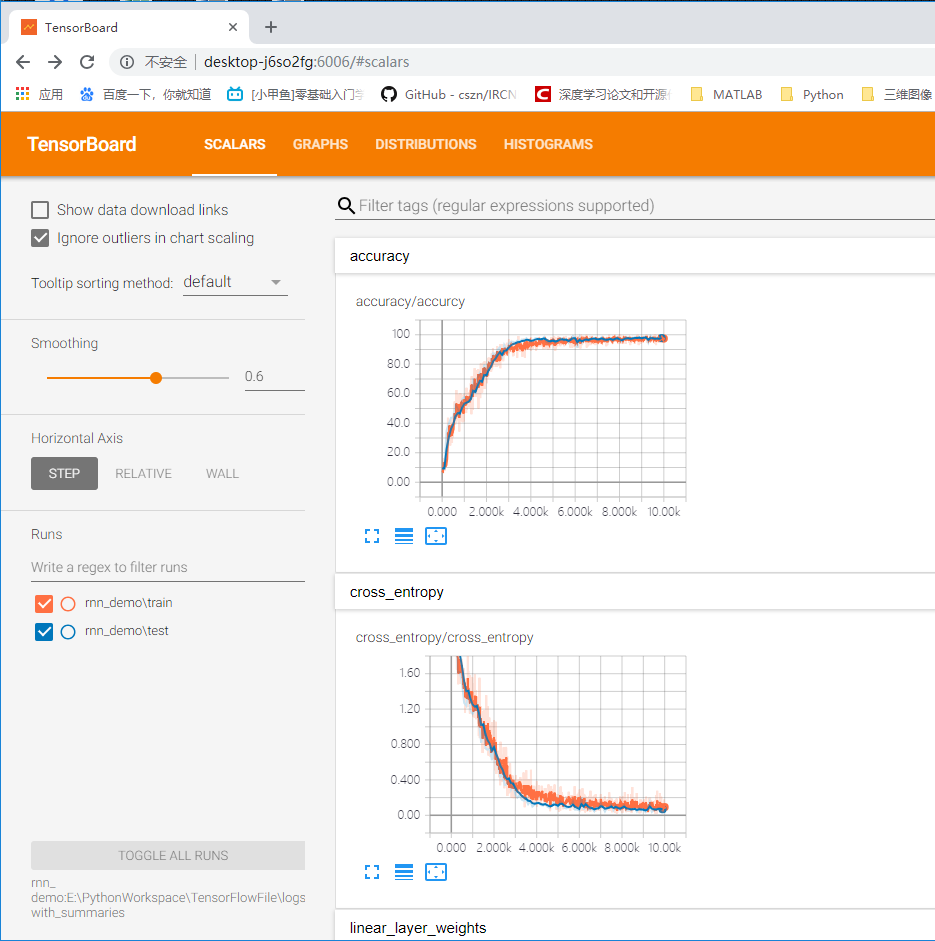Expand the cross_entropy chart to full size
Viewport: 935px width, 941px height.
click(x=372, y=872)
